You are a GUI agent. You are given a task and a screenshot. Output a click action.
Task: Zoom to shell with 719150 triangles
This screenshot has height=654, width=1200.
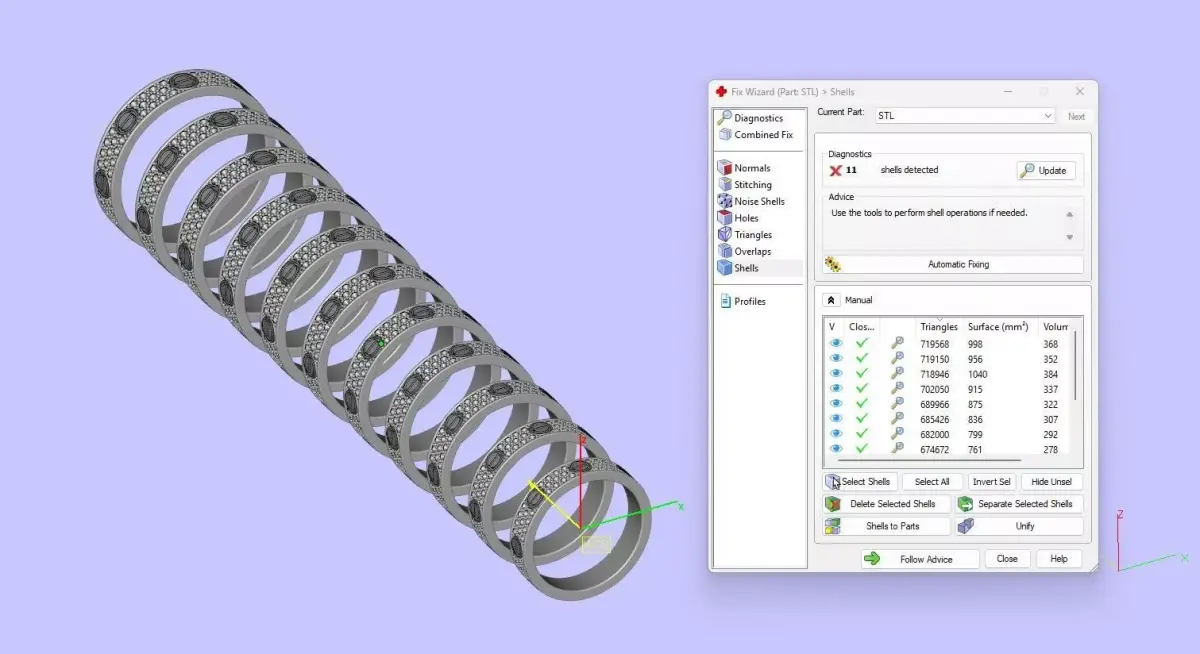[x=898, y=358]
